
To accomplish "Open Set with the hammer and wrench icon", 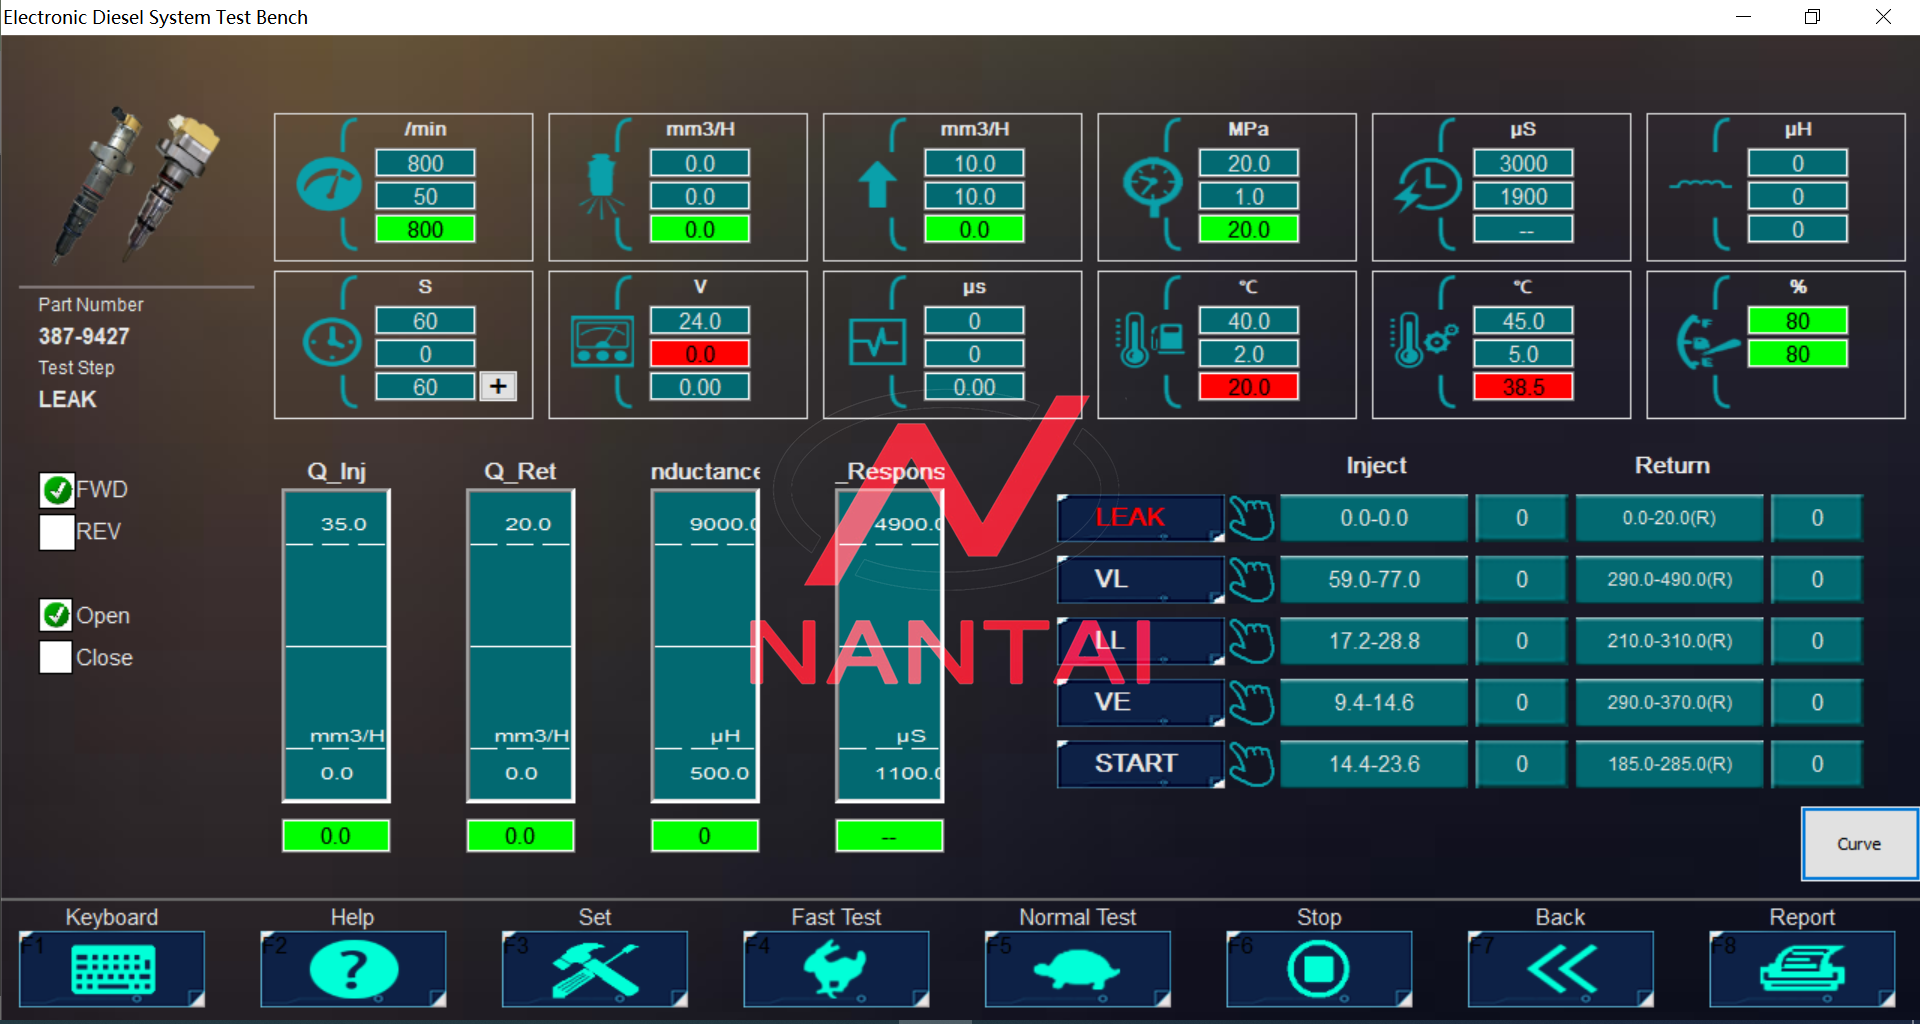I will (x=595, y=968).
